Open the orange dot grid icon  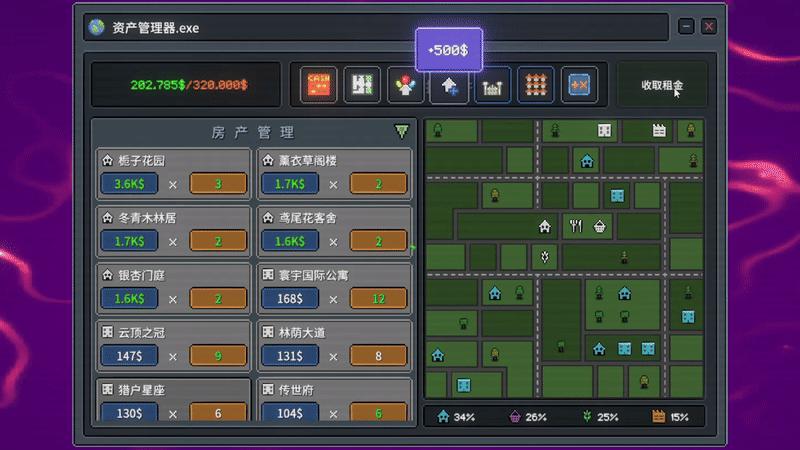pyautogui.click(x=535, y=86)
